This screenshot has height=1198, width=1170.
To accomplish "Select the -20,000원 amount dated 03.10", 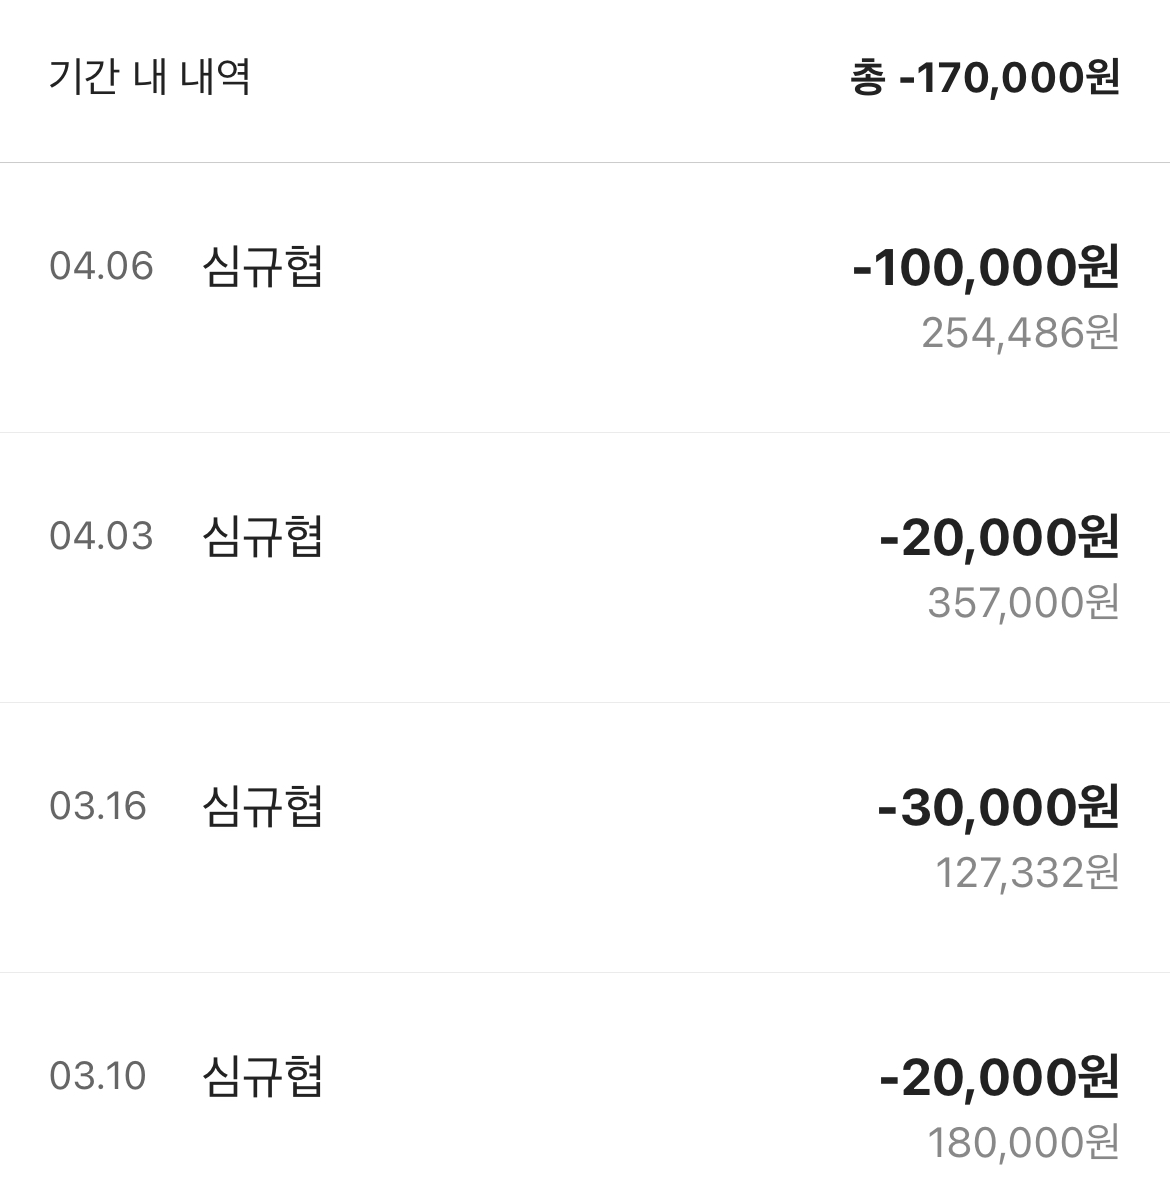I will (x=1000, y=1077).
